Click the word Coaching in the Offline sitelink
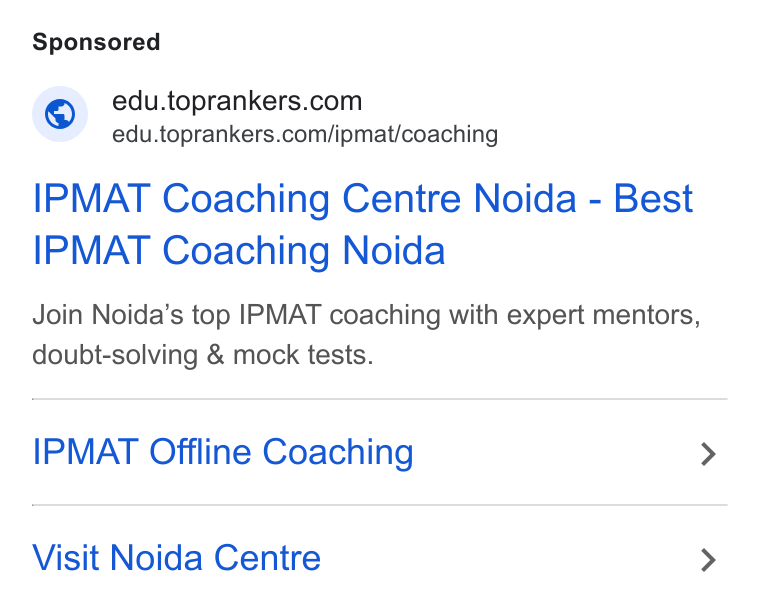Screen dimensions: 760x610 [x=338, y=453]
